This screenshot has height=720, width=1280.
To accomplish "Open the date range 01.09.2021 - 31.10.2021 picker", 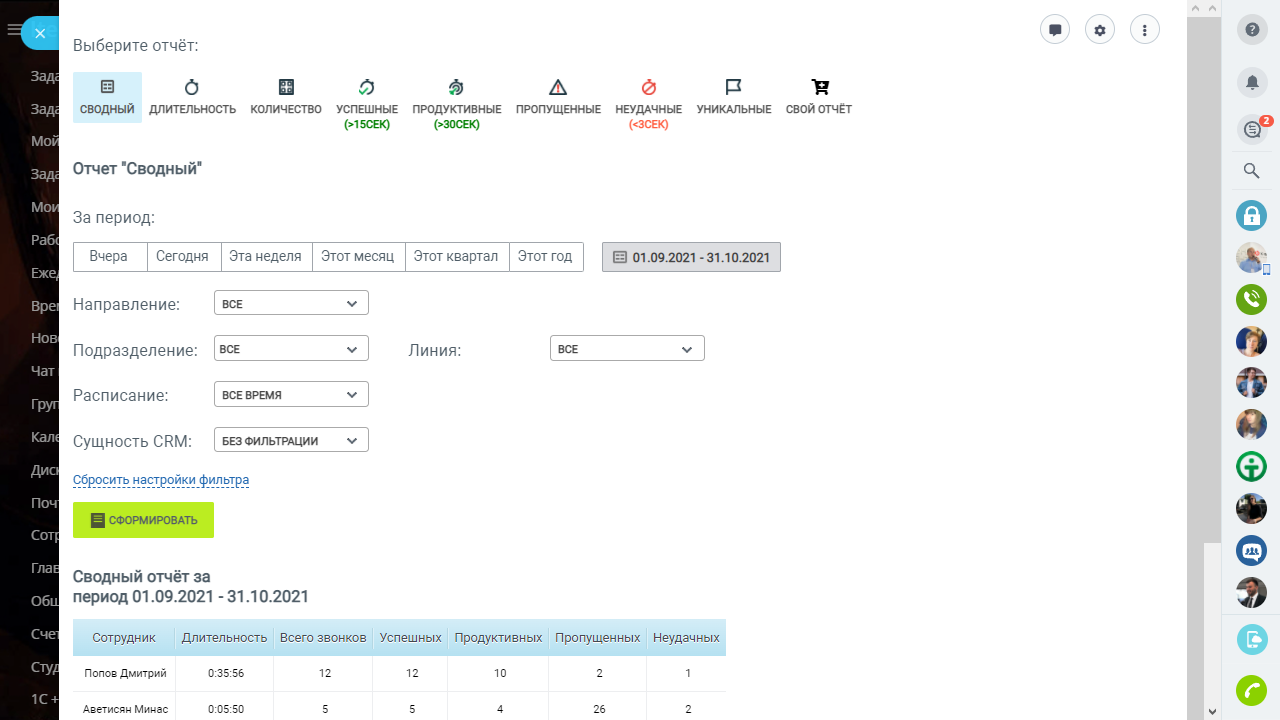I will coord(691,257).
